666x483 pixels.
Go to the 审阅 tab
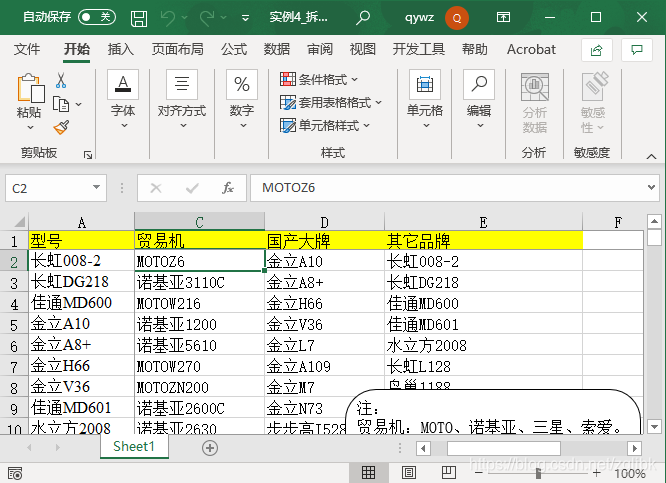(x=320, y=49)
